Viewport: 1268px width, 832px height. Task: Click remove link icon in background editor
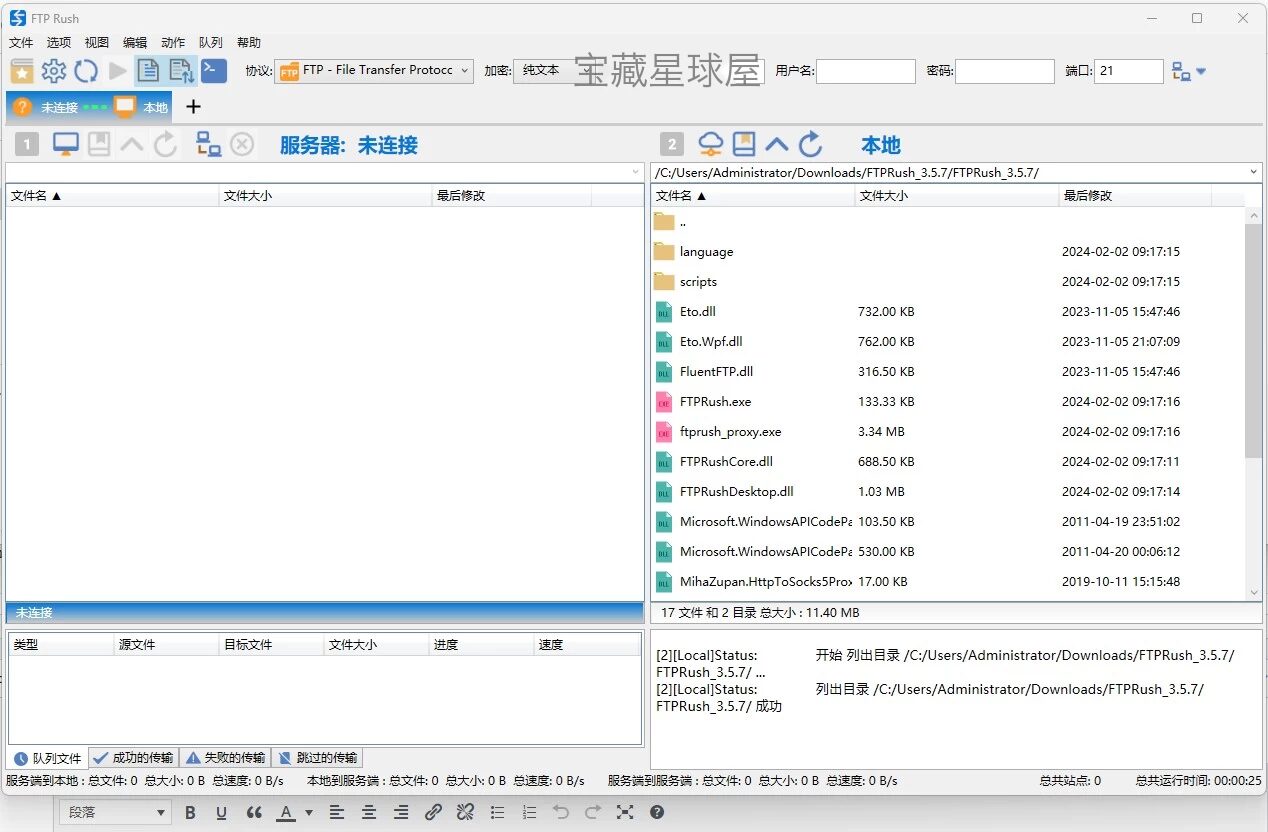point(465,812)
